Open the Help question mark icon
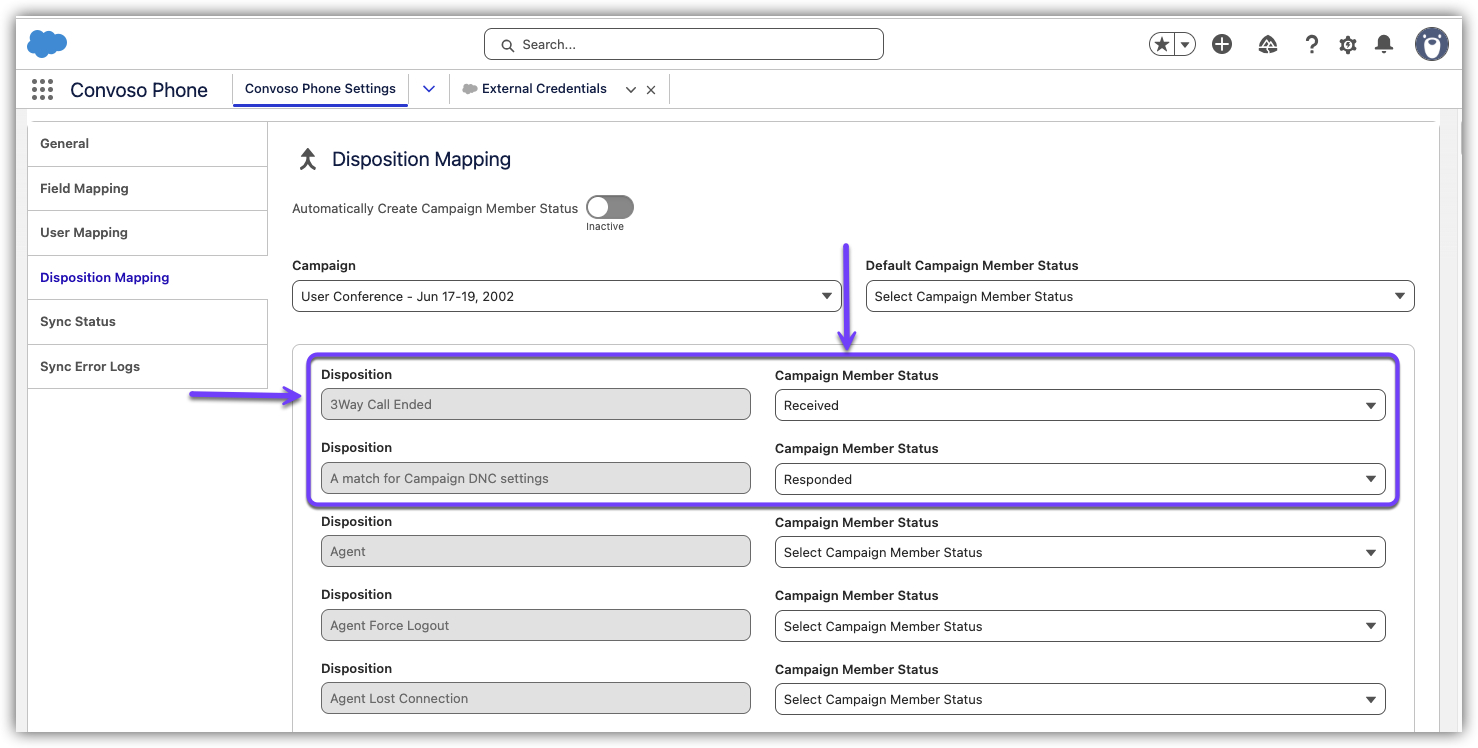 1311,44
